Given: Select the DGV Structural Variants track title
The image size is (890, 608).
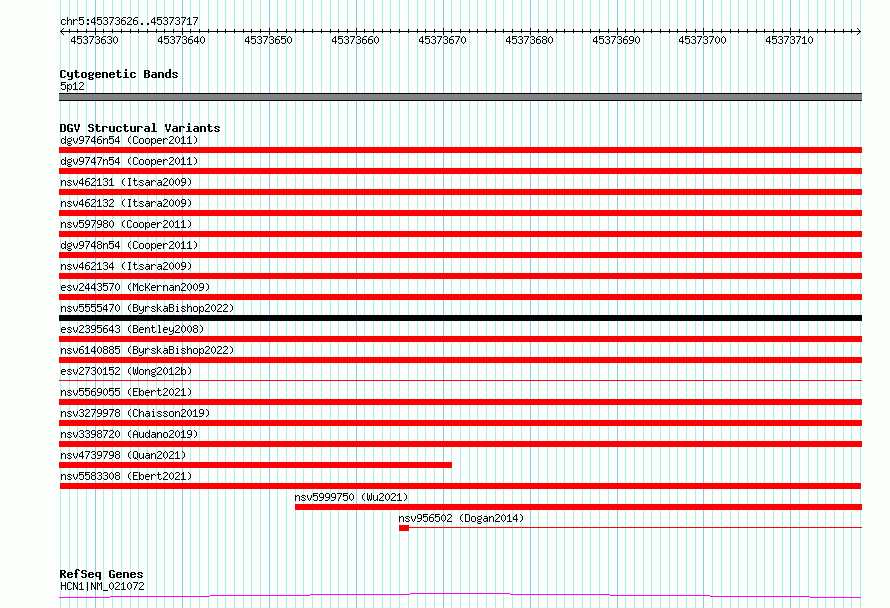Looking at the screenshot, I should pos(140,128).
